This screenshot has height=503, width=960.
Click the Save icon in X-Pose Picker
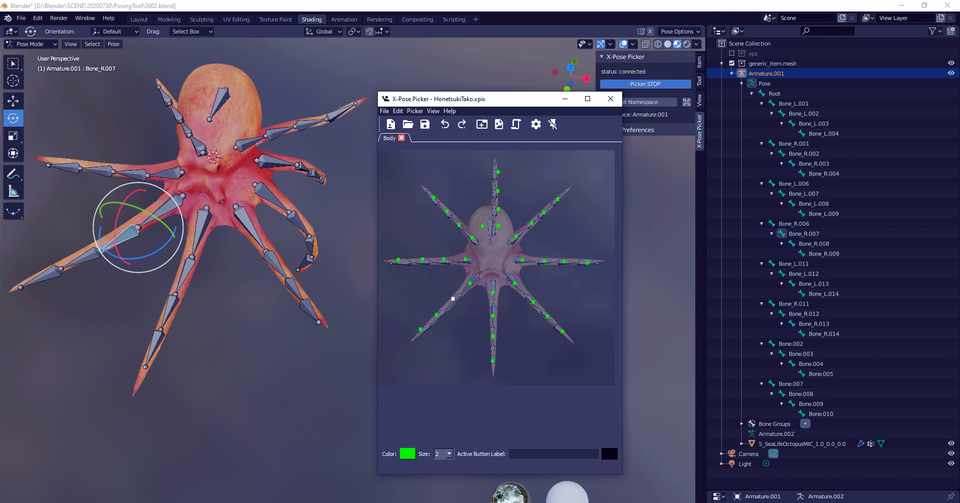425,124
